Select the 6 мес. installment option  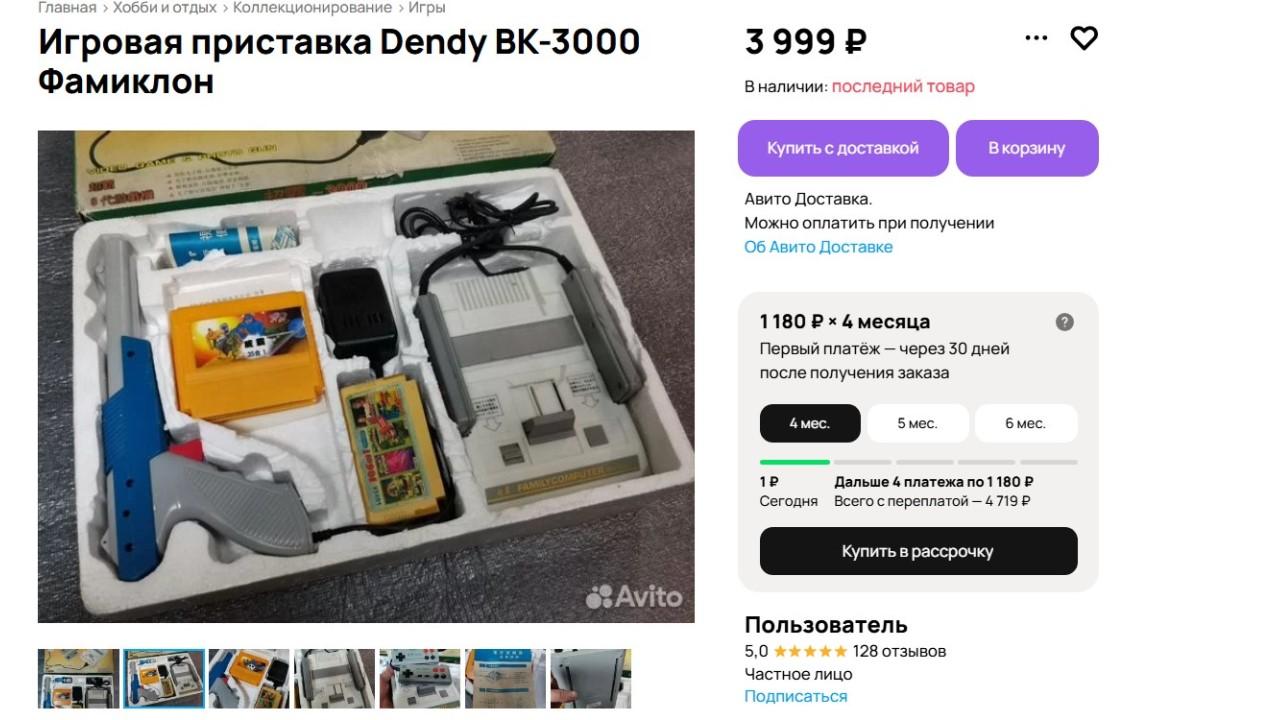(x=1026, y=423)
